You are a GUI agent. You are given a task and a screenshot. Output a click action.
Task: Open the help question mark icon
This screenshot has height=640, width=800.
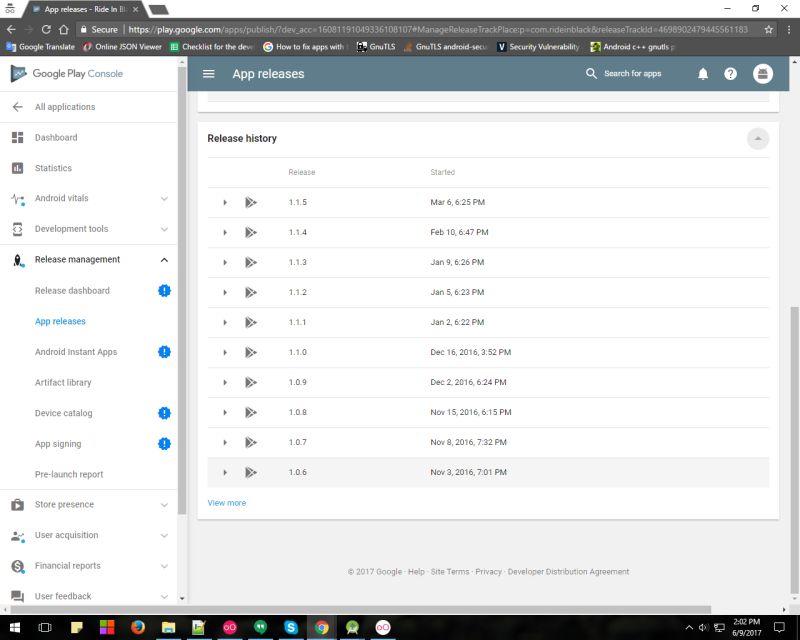730,74
